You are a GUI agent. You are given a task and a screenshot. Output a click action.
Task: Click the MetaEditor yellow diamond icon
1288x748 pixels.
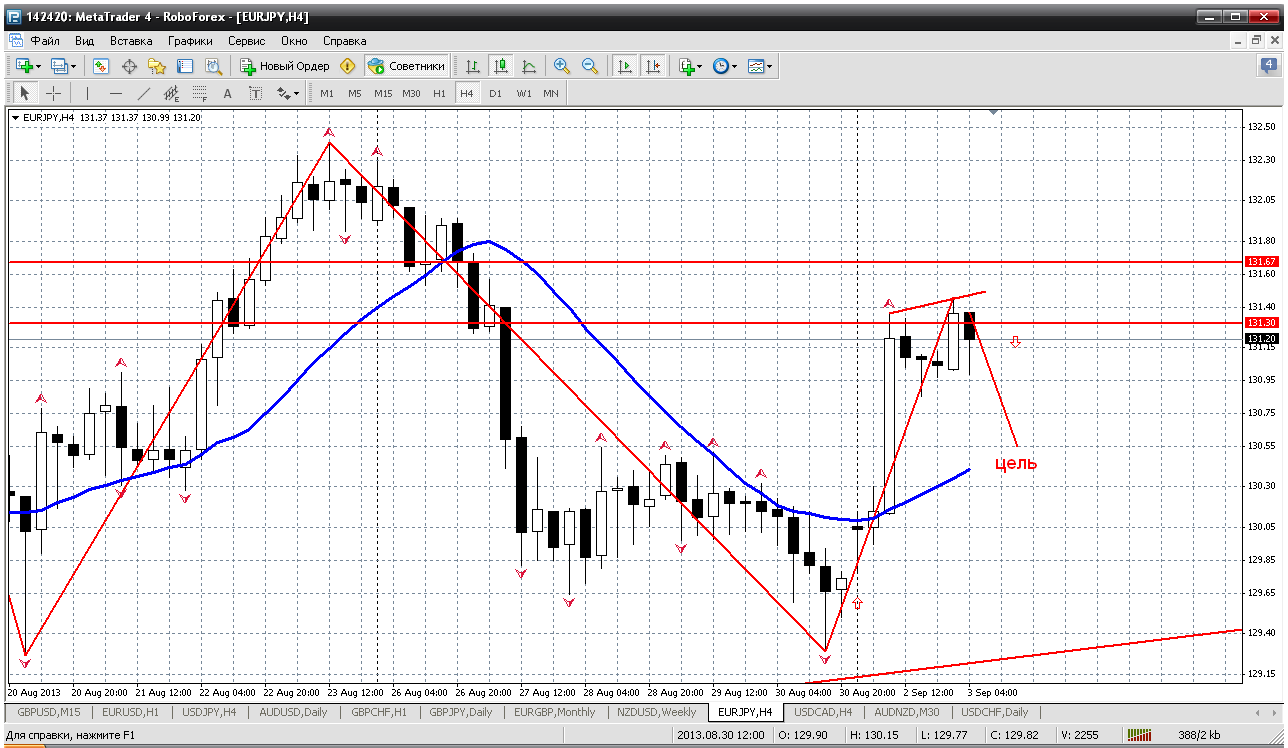(348, 66)
